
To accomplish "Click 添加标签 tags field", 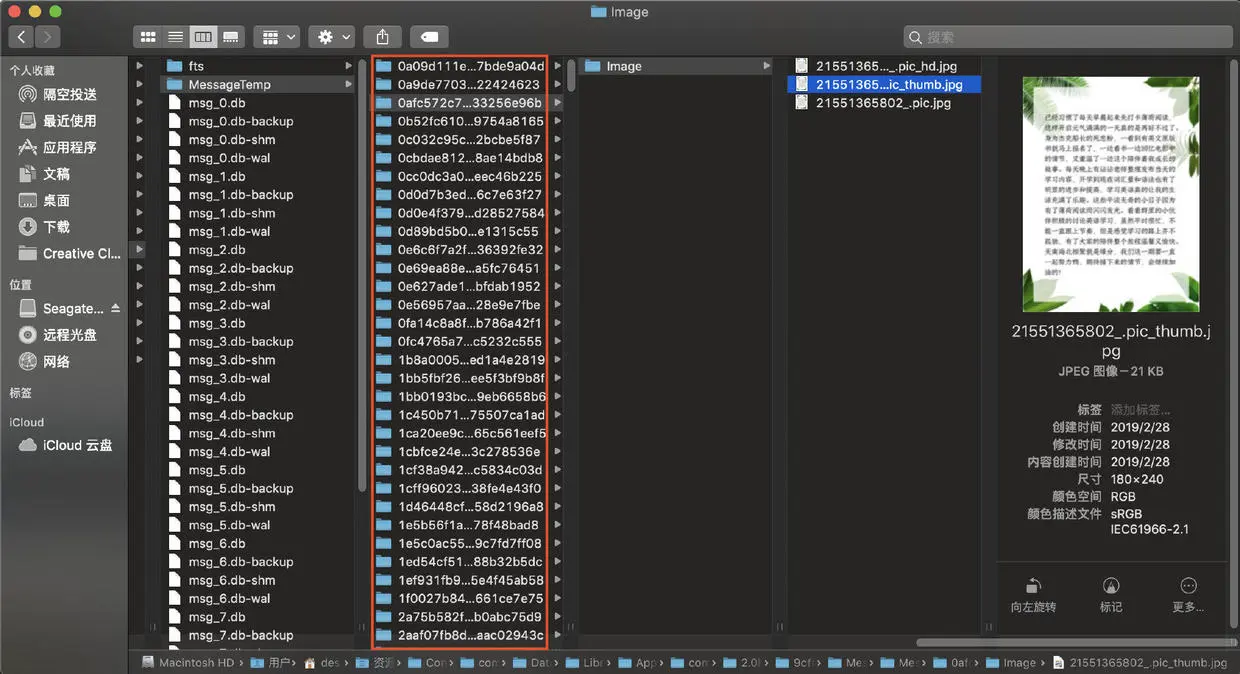I will (1140, 410).
